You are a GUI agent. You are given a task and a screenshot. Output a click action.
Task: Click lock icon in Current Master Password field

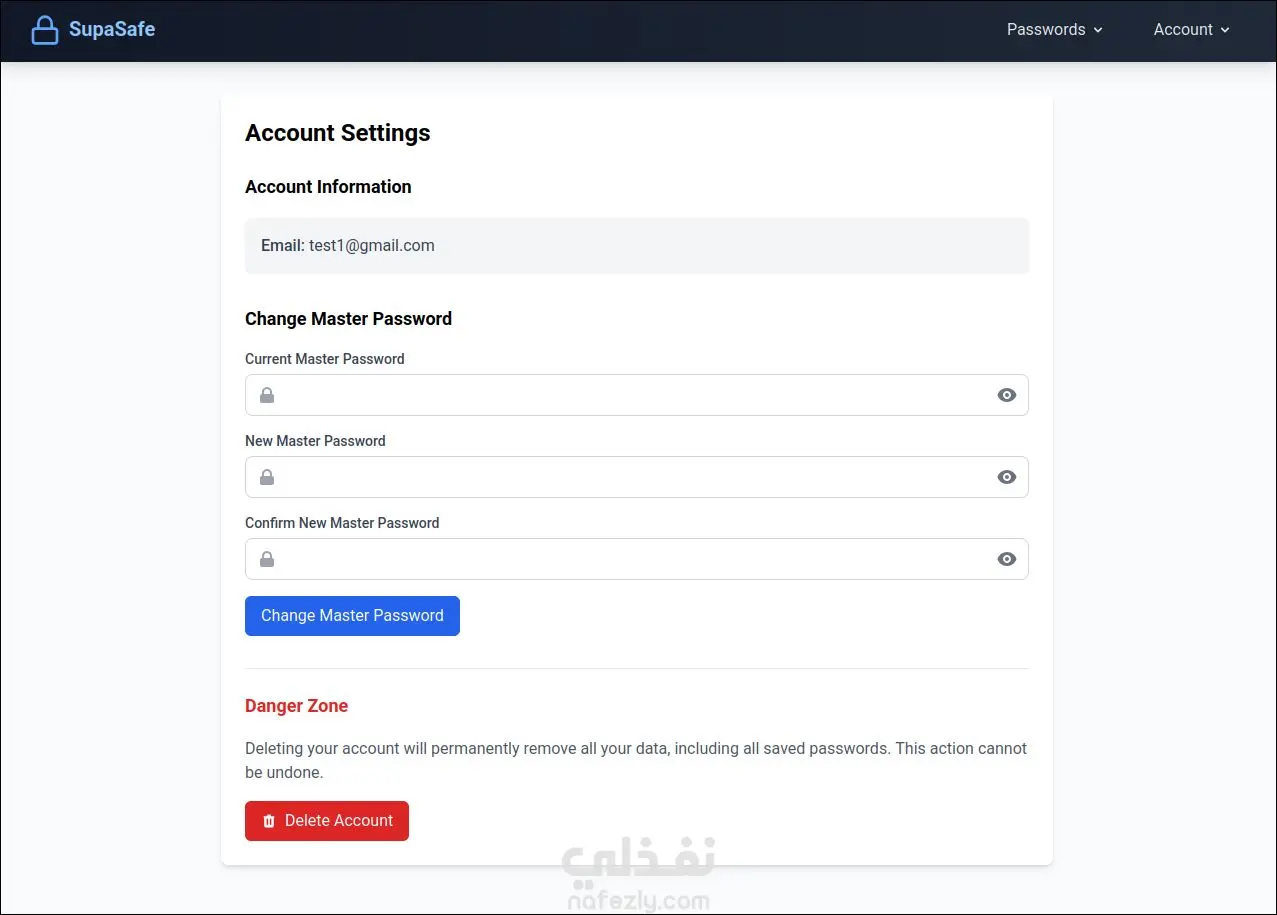(x=267, y=395)
